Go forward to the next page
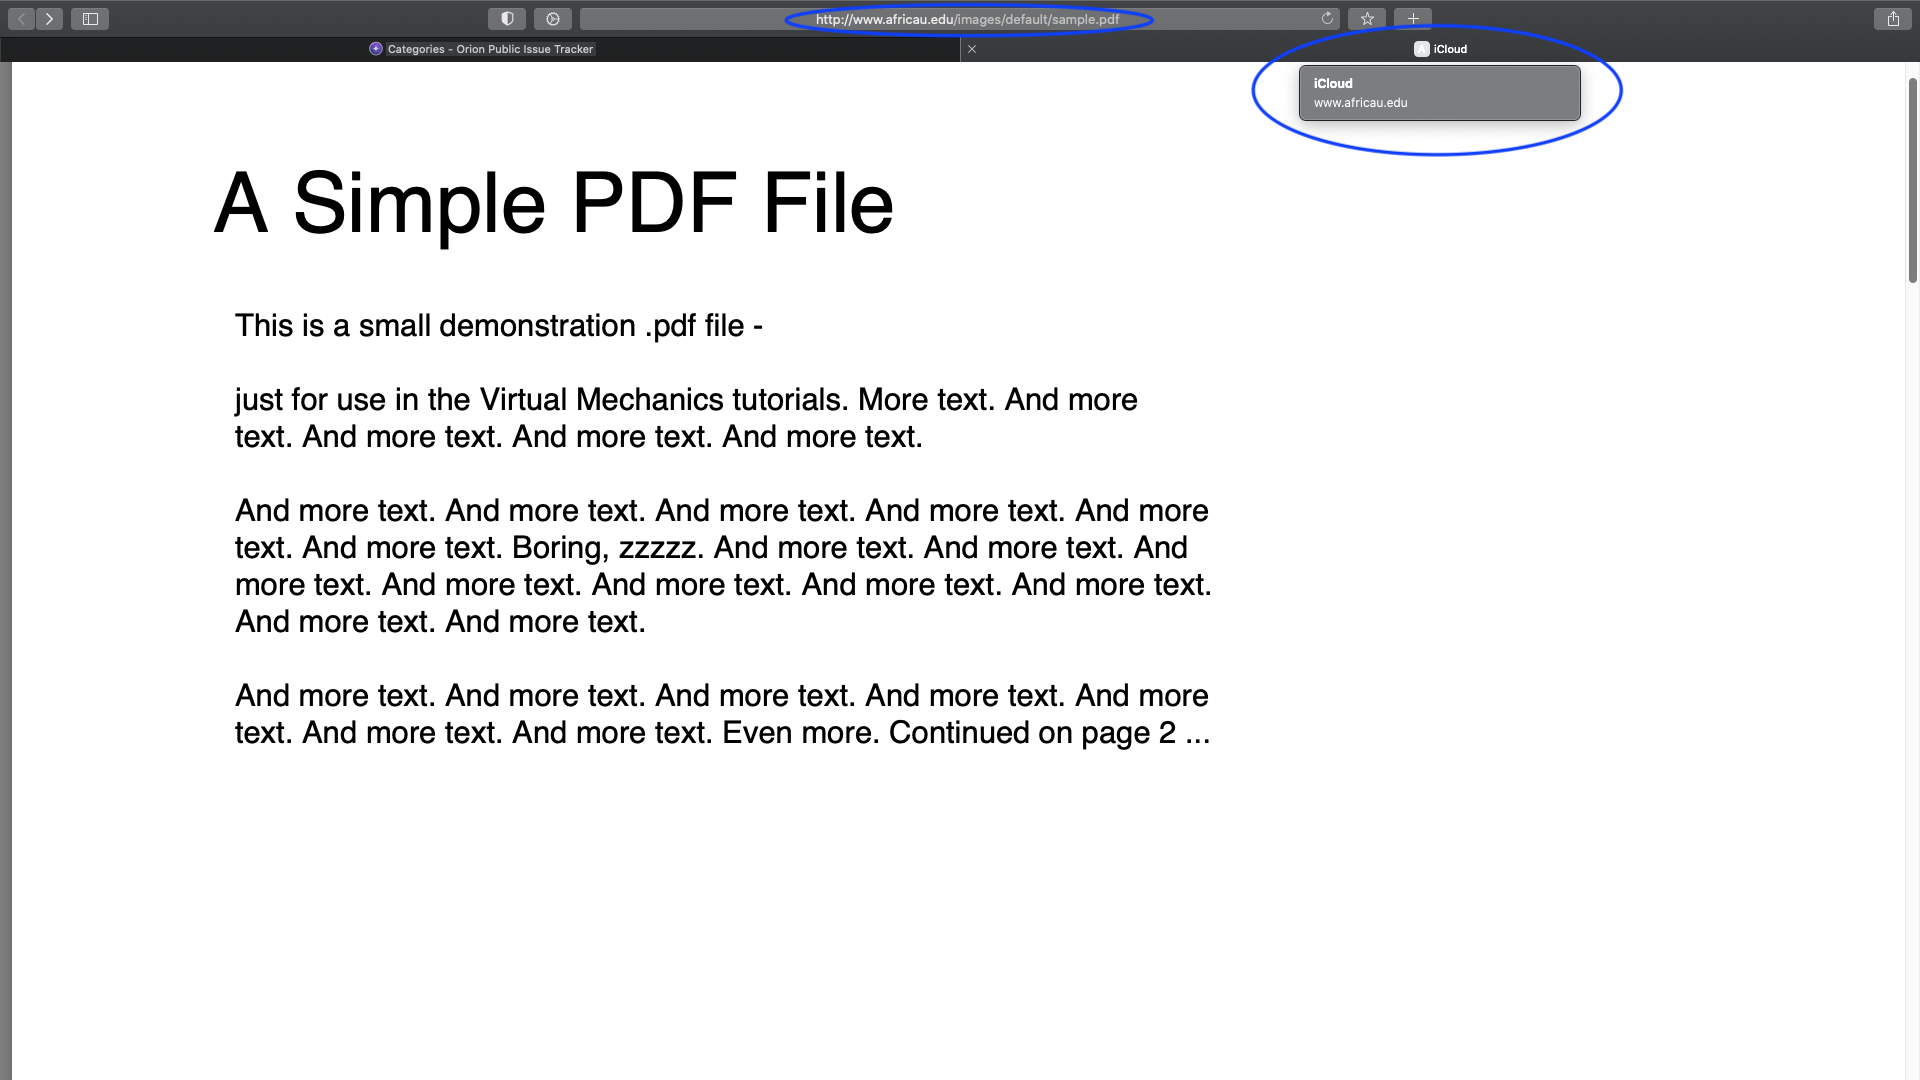 49,19
